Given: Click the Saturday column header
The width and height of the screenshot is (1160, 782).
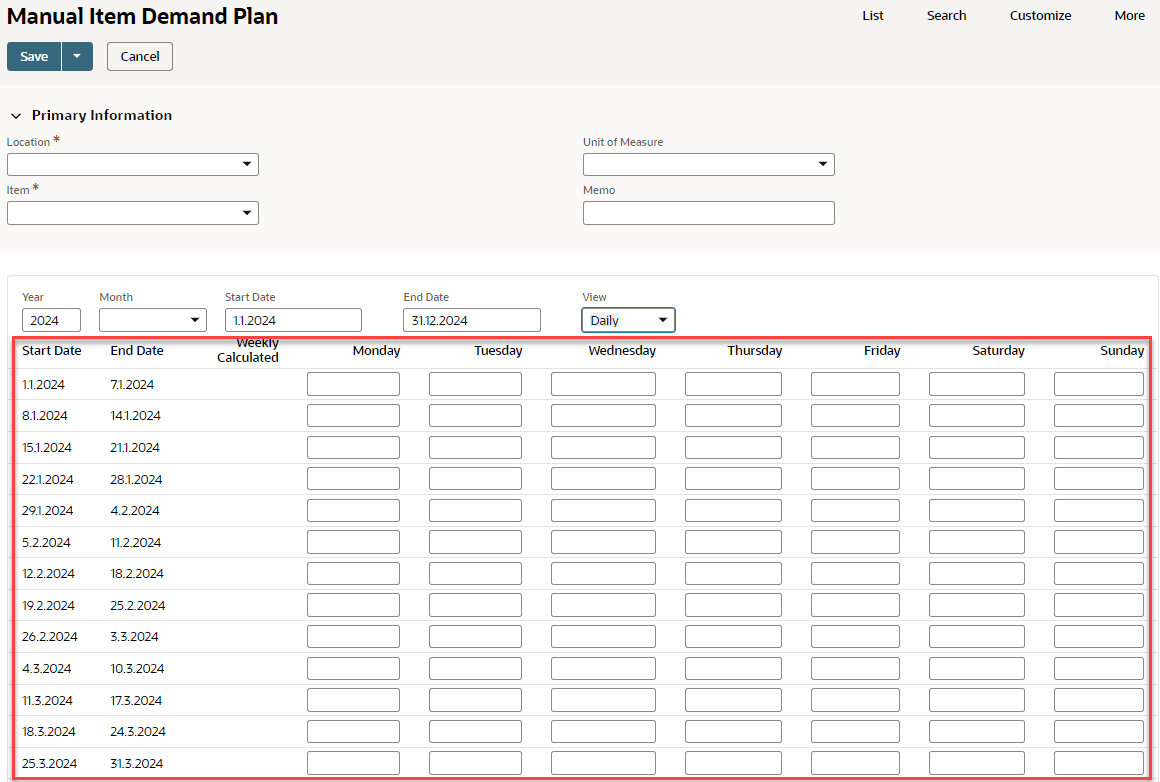Looking at the screenshot, I should coord(998,351).
